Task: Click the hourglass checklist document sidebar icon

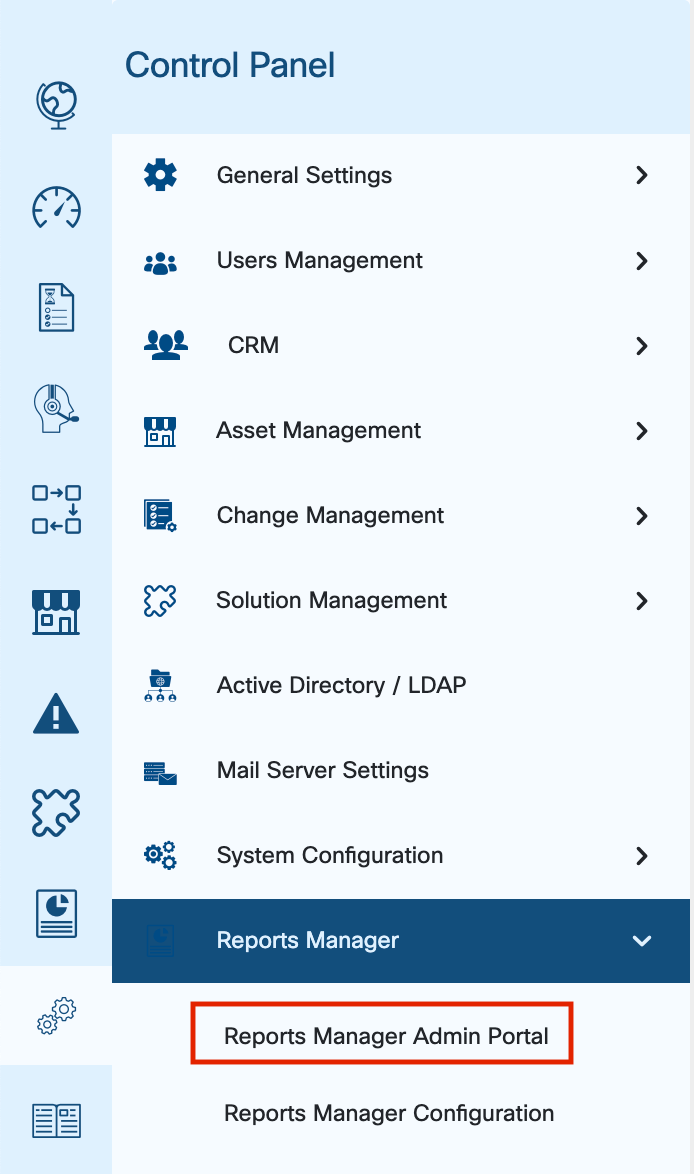Action: point(56,307)
